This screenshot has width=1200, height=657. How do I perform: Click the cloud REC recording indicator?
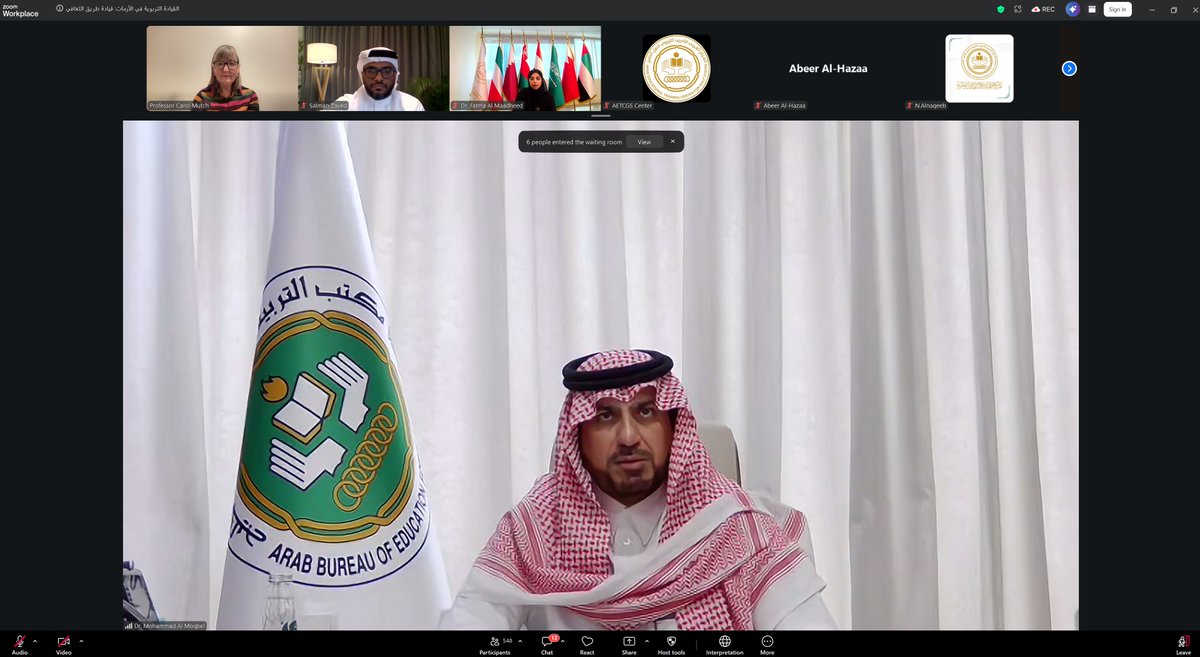coord(1040,9)
